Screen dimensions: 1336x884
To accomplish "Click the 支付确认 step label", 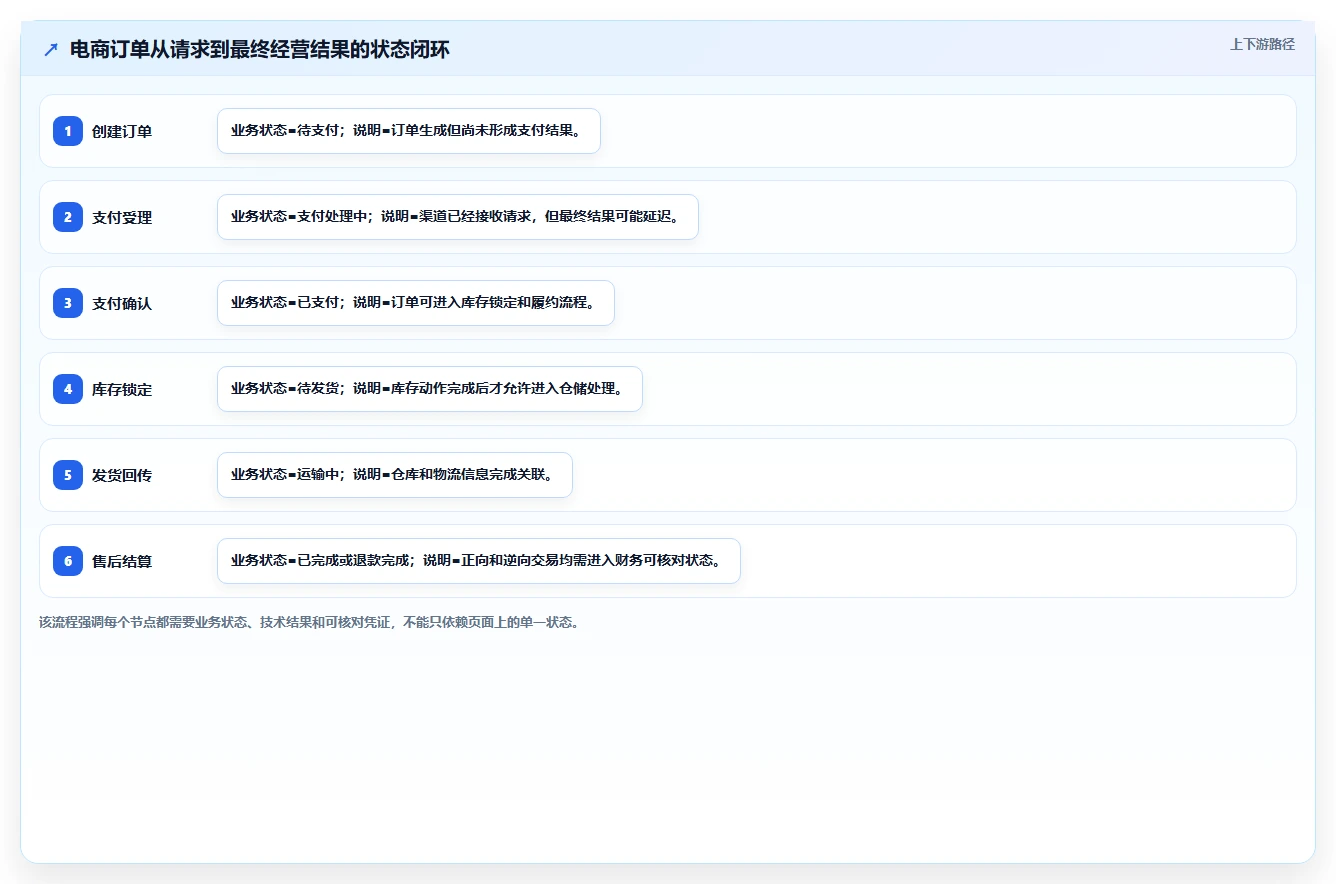I will 122,303.
